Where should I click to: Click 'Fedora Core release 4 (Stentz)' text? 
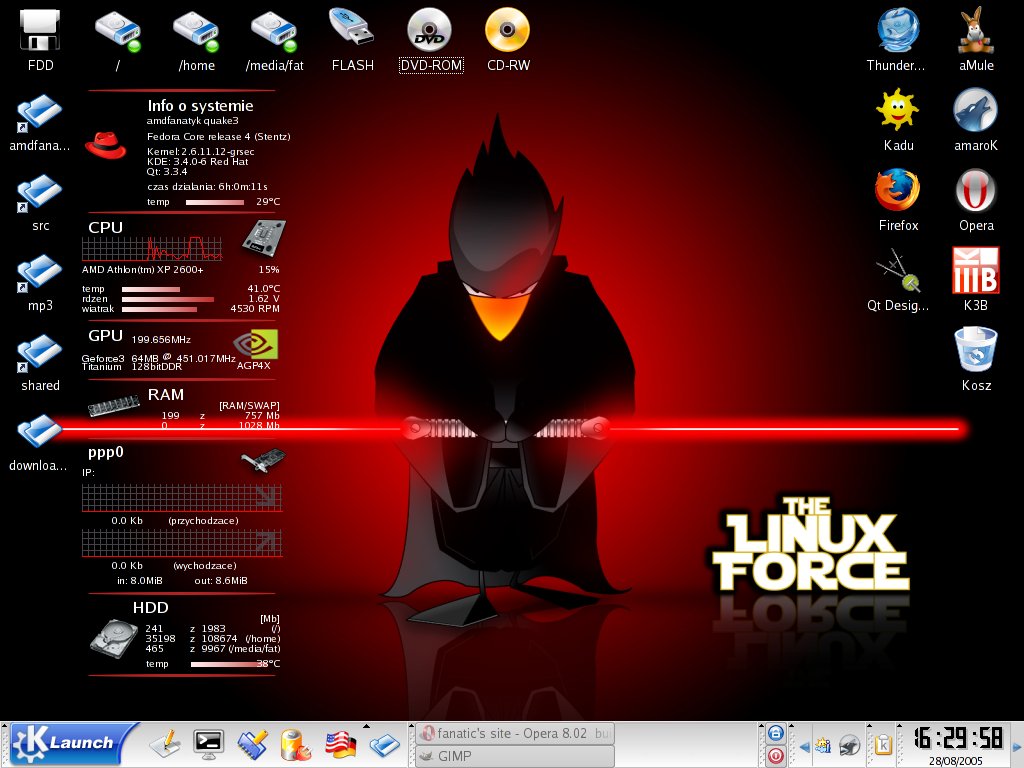(219, 136)
